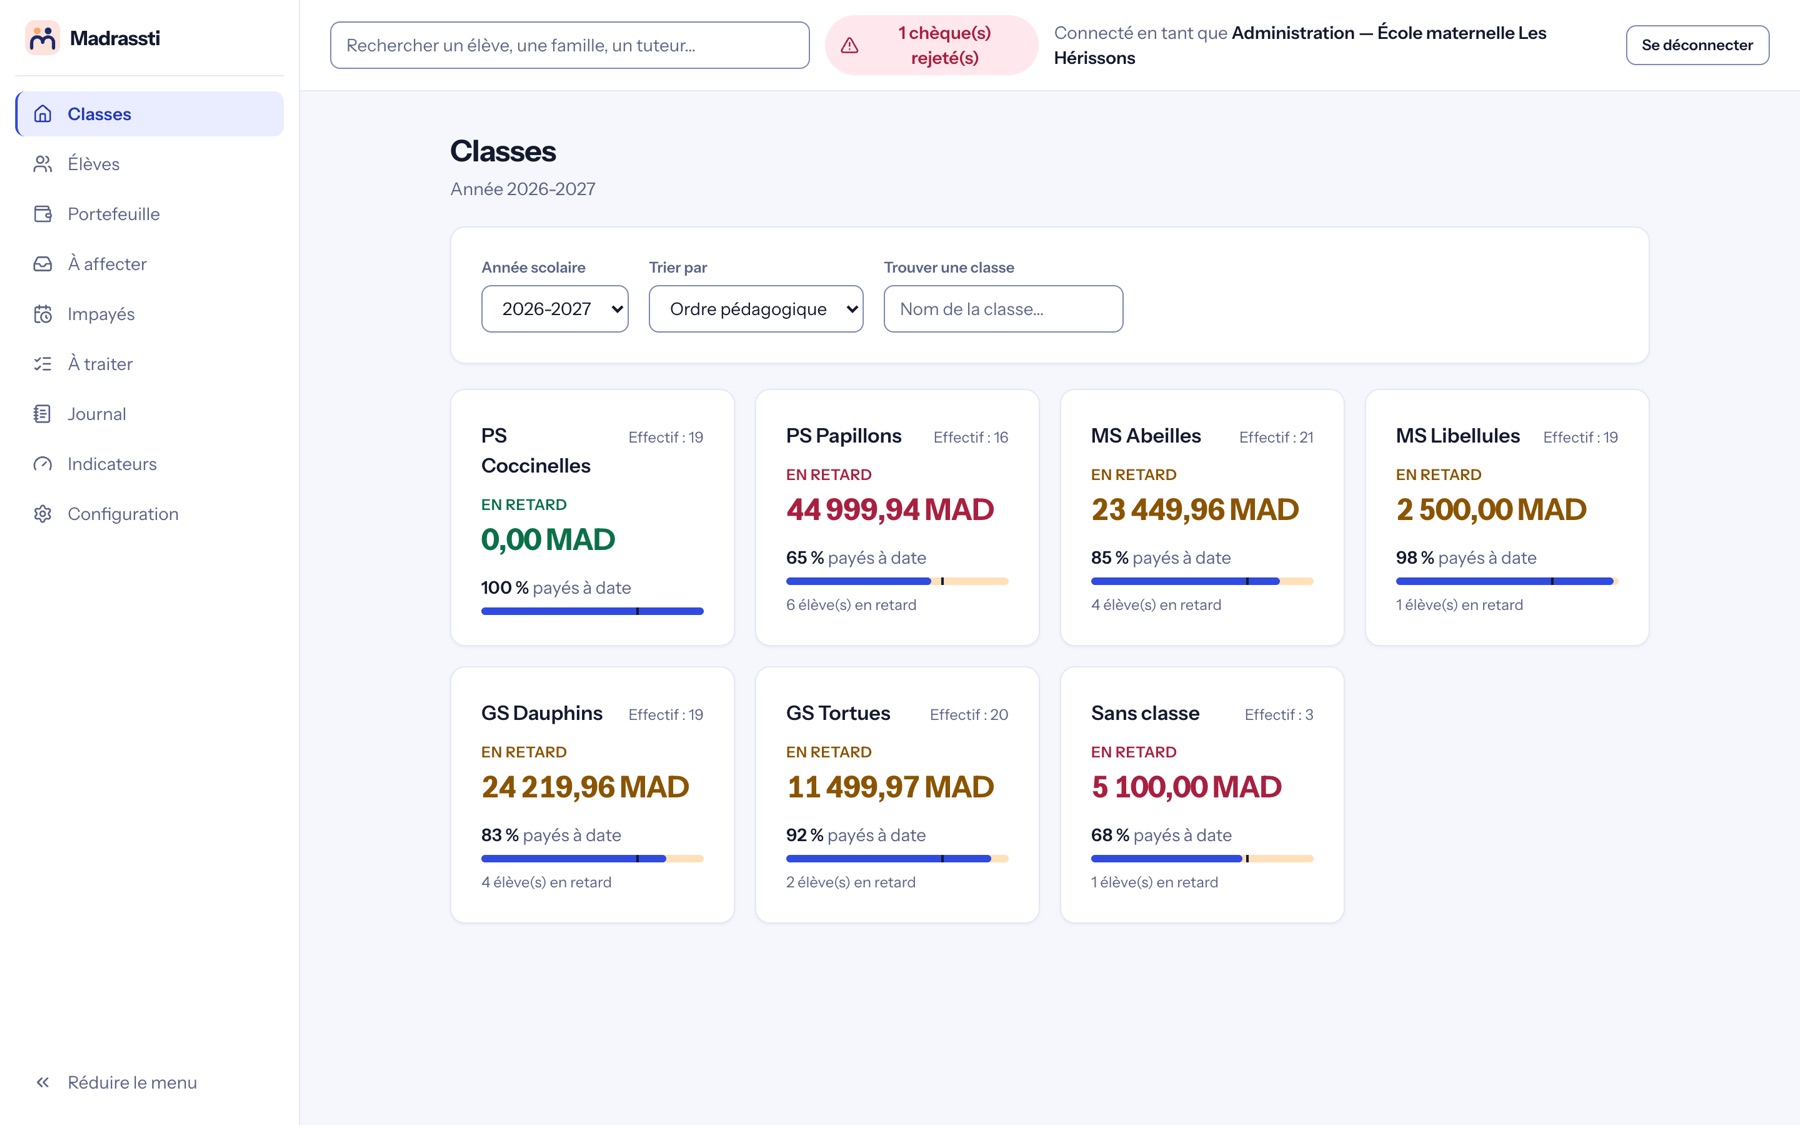
Task: Select Indicateurs in the sidebar
Action: (x=150, y=464)
